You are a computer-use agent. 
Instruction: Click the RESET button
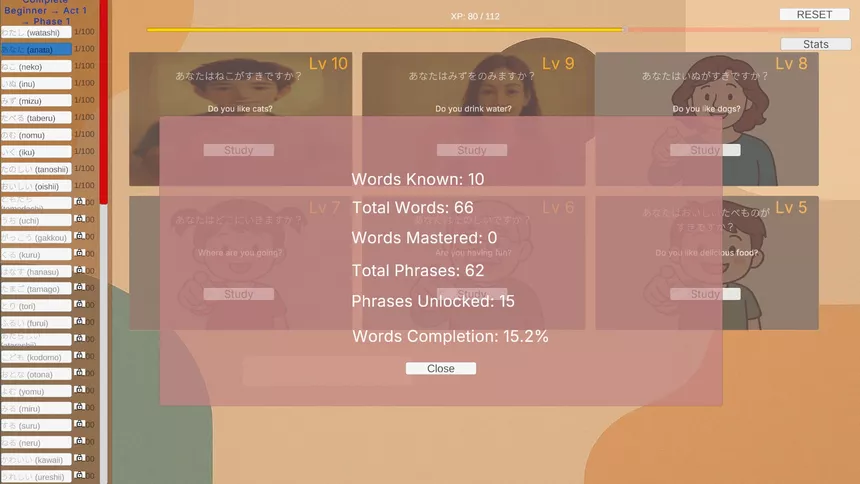[814, 14]
